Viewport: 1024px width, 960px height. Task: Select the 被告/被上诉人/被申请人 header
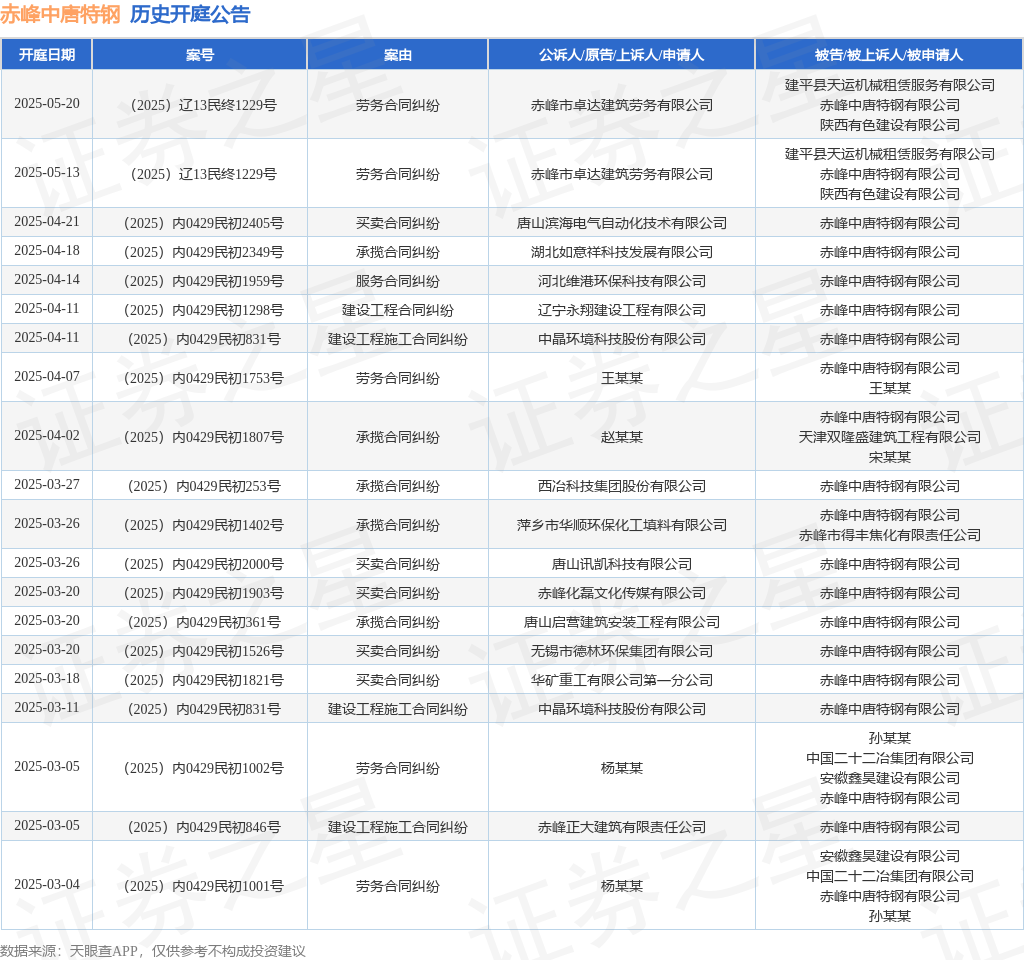coord(889,55)
